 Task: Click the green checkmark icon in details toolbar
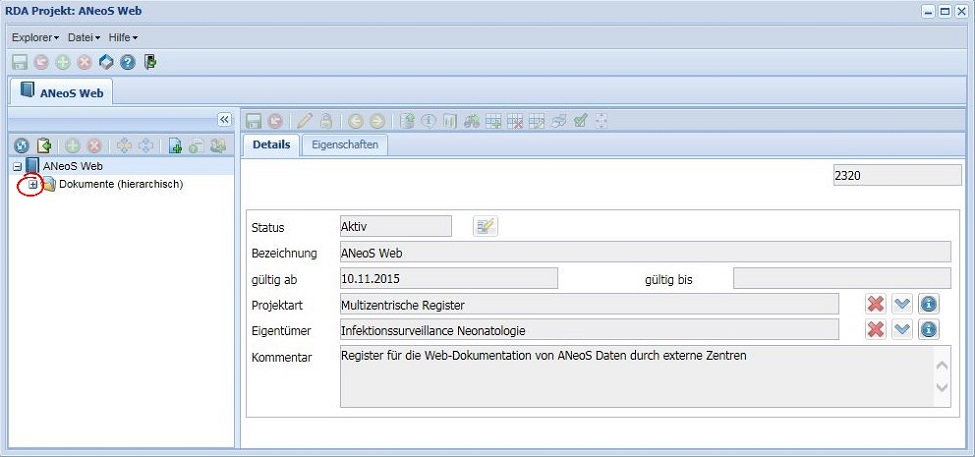click(580, 121)
